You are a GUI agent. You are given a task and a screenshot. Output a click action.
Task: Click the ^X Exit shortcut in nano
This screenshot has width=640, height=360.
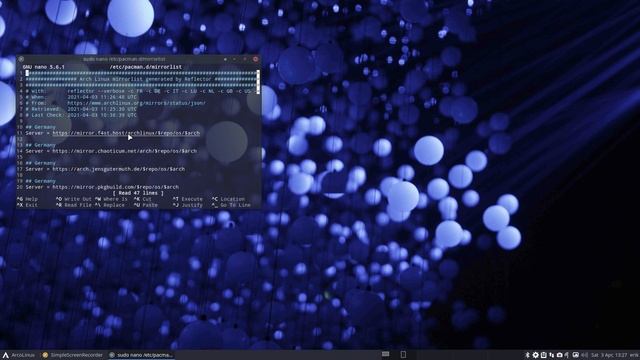[27, 205]
